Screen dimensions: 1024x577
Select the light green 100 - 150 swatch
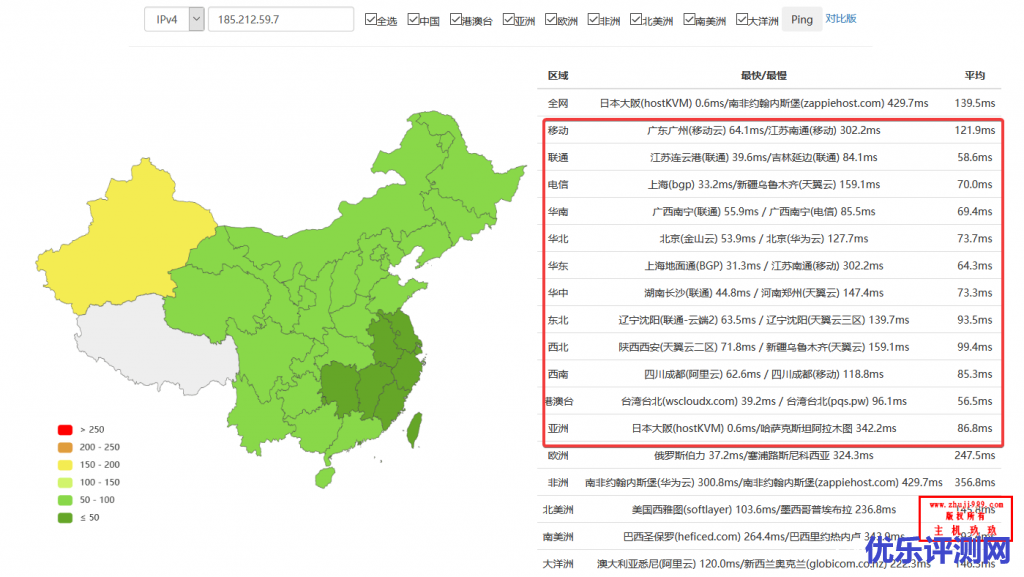65,482
